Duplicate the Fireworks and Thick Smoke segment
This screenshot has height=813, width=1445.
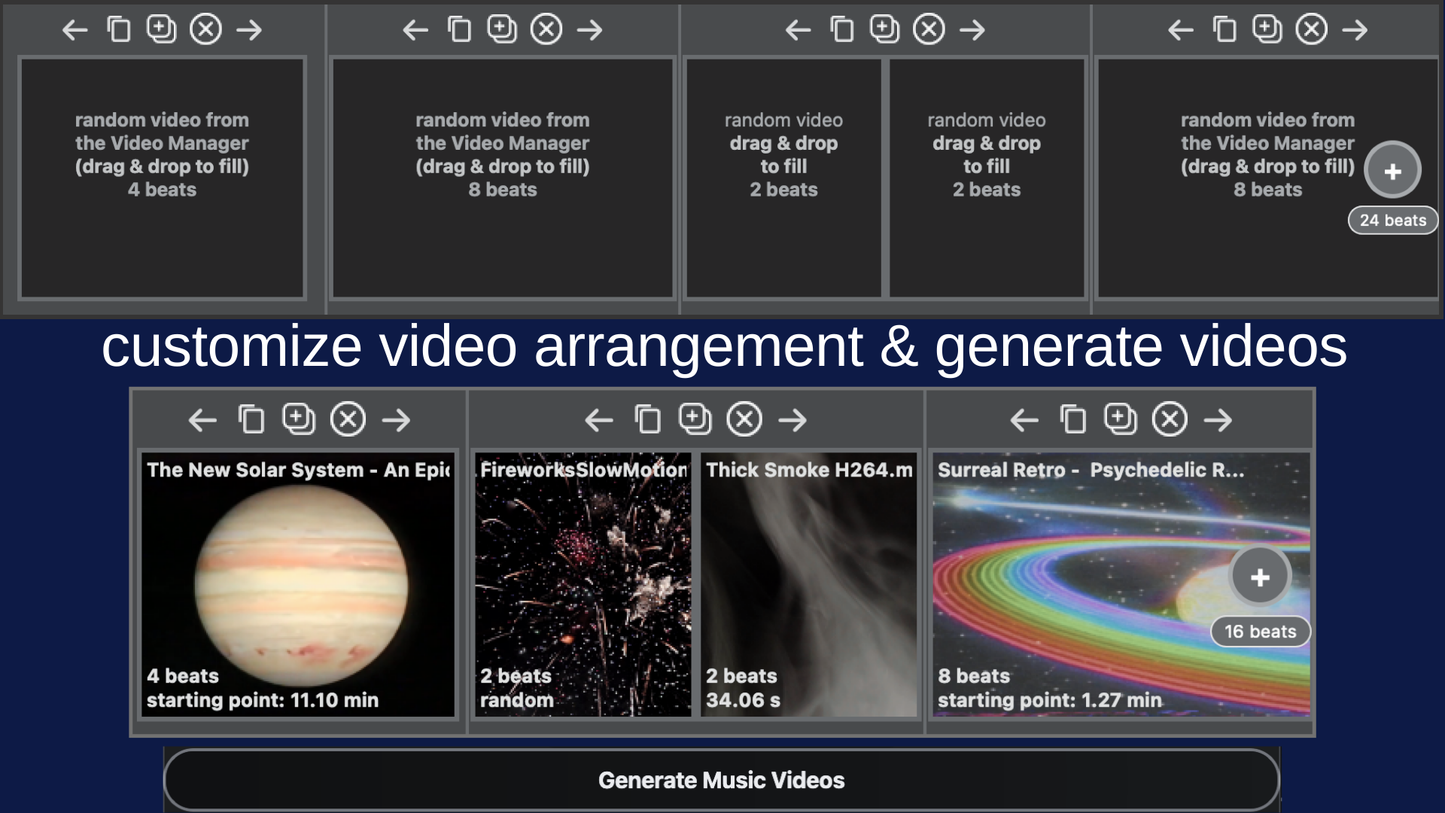point(695,419)
